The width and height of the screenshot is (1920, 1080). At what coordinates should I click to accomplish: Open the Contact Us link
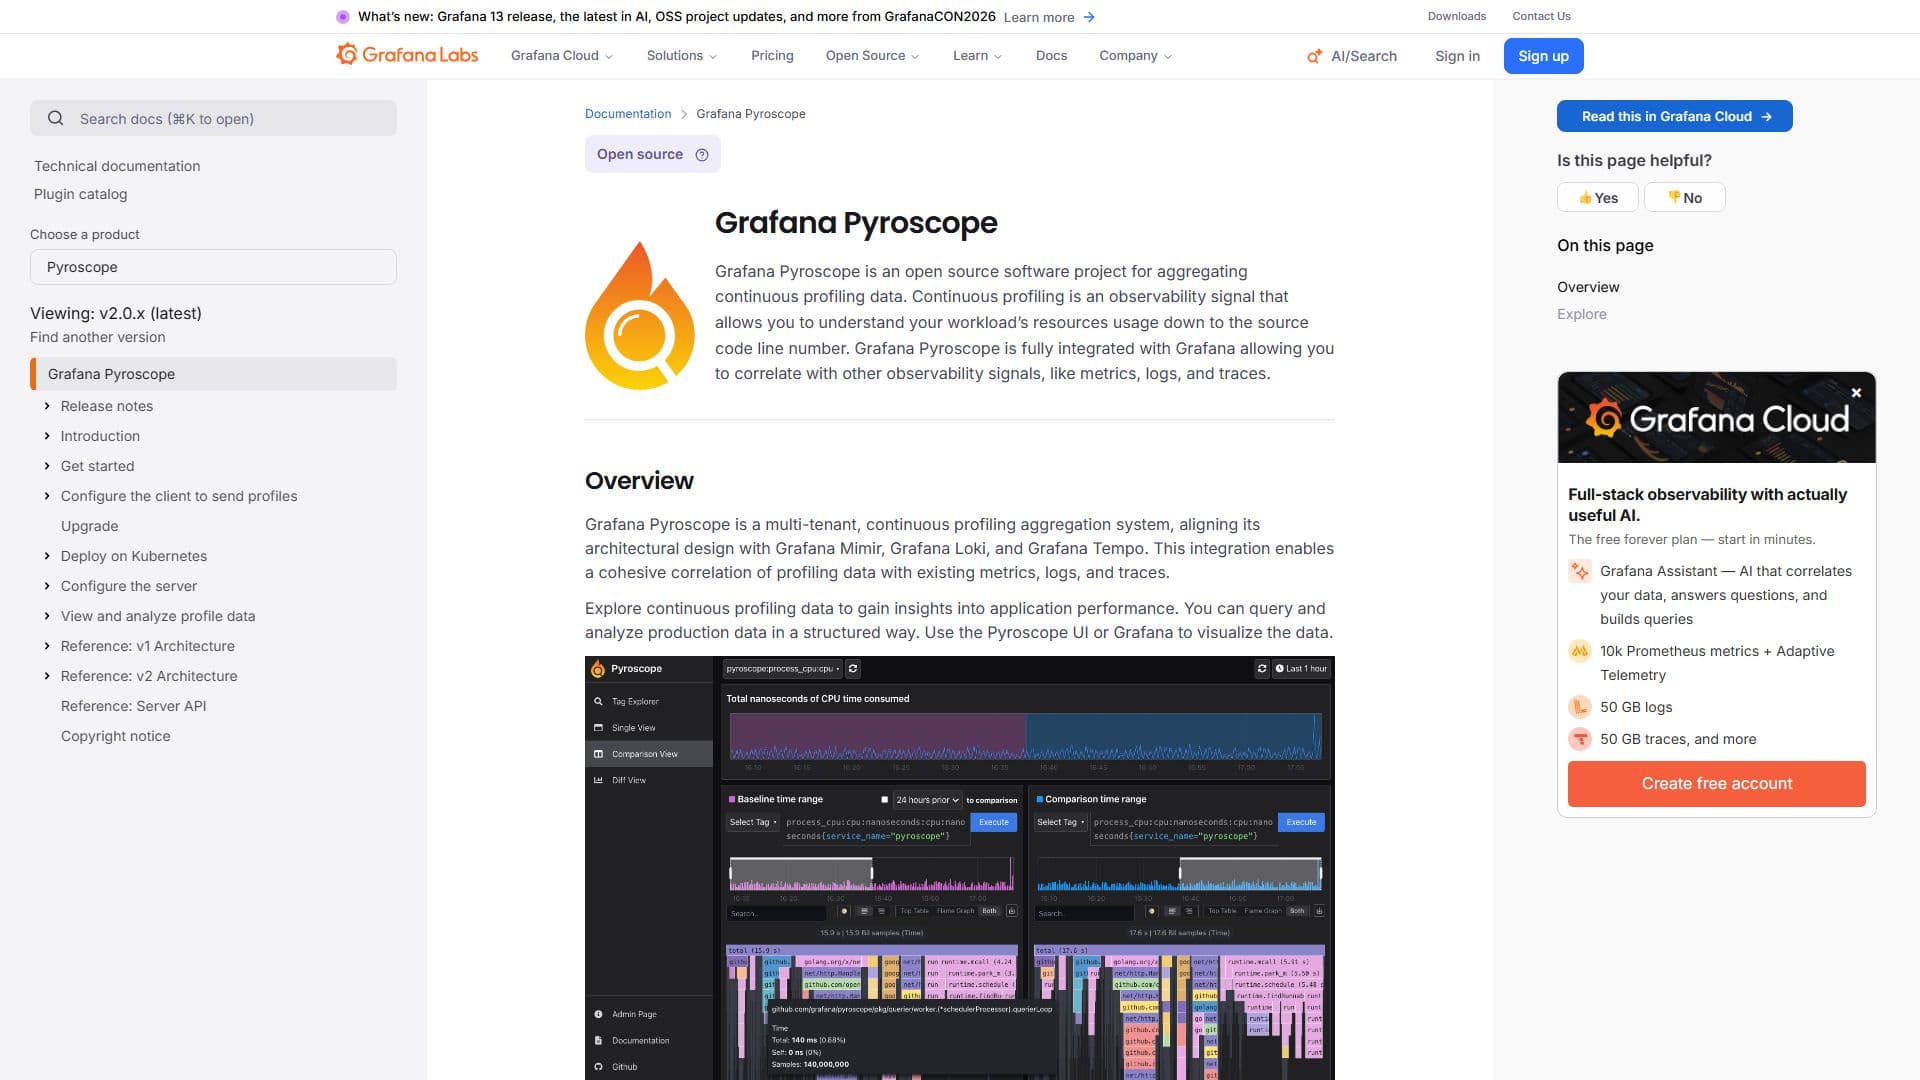click(x=1541, y=16)
